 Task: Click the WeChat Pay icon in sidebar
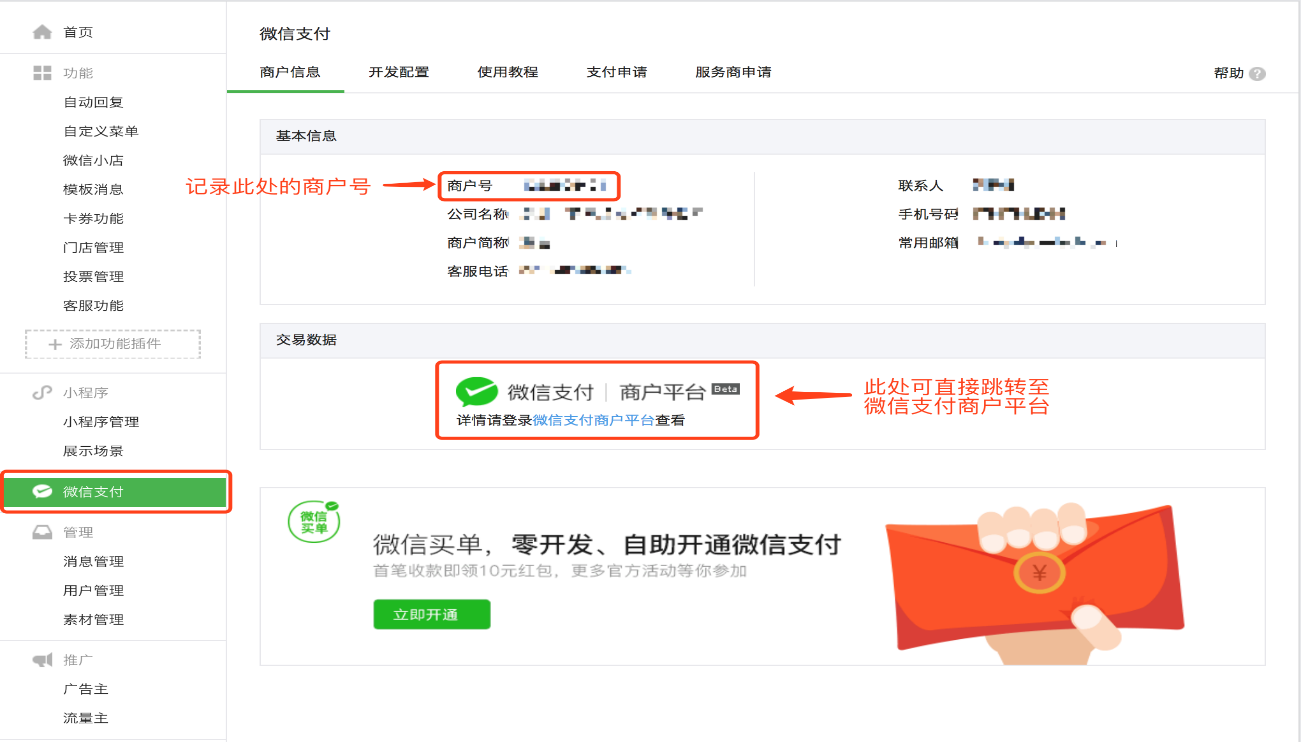(x=42, y=491)
